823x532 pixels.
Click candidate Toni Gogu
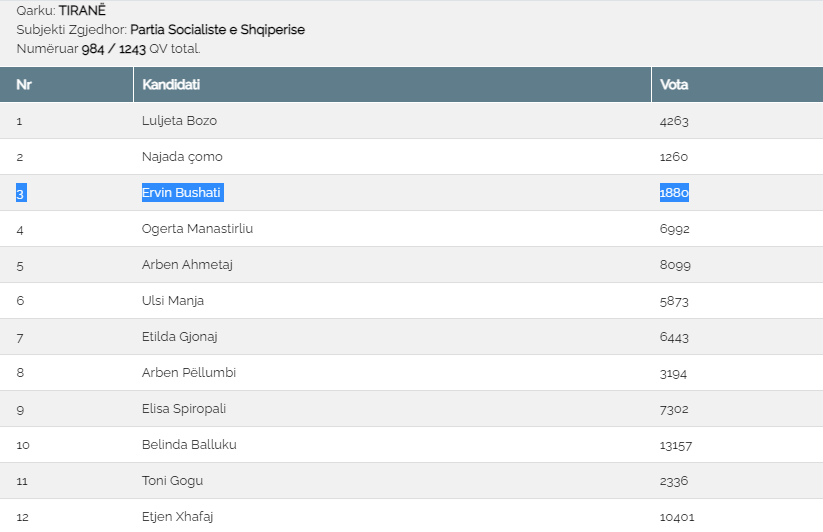coord(172,481)
